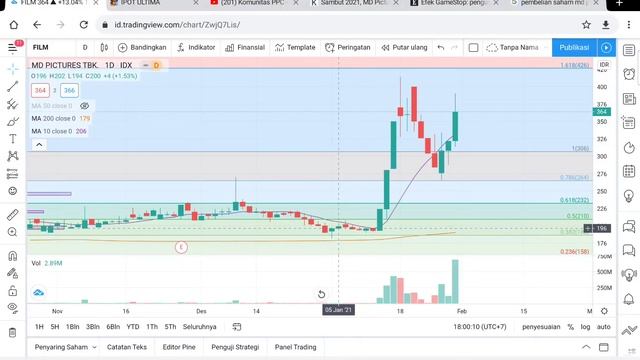Toggle visibility of MA 50 indicator
This screenshot has width=640, height=360.
[84, 106]
